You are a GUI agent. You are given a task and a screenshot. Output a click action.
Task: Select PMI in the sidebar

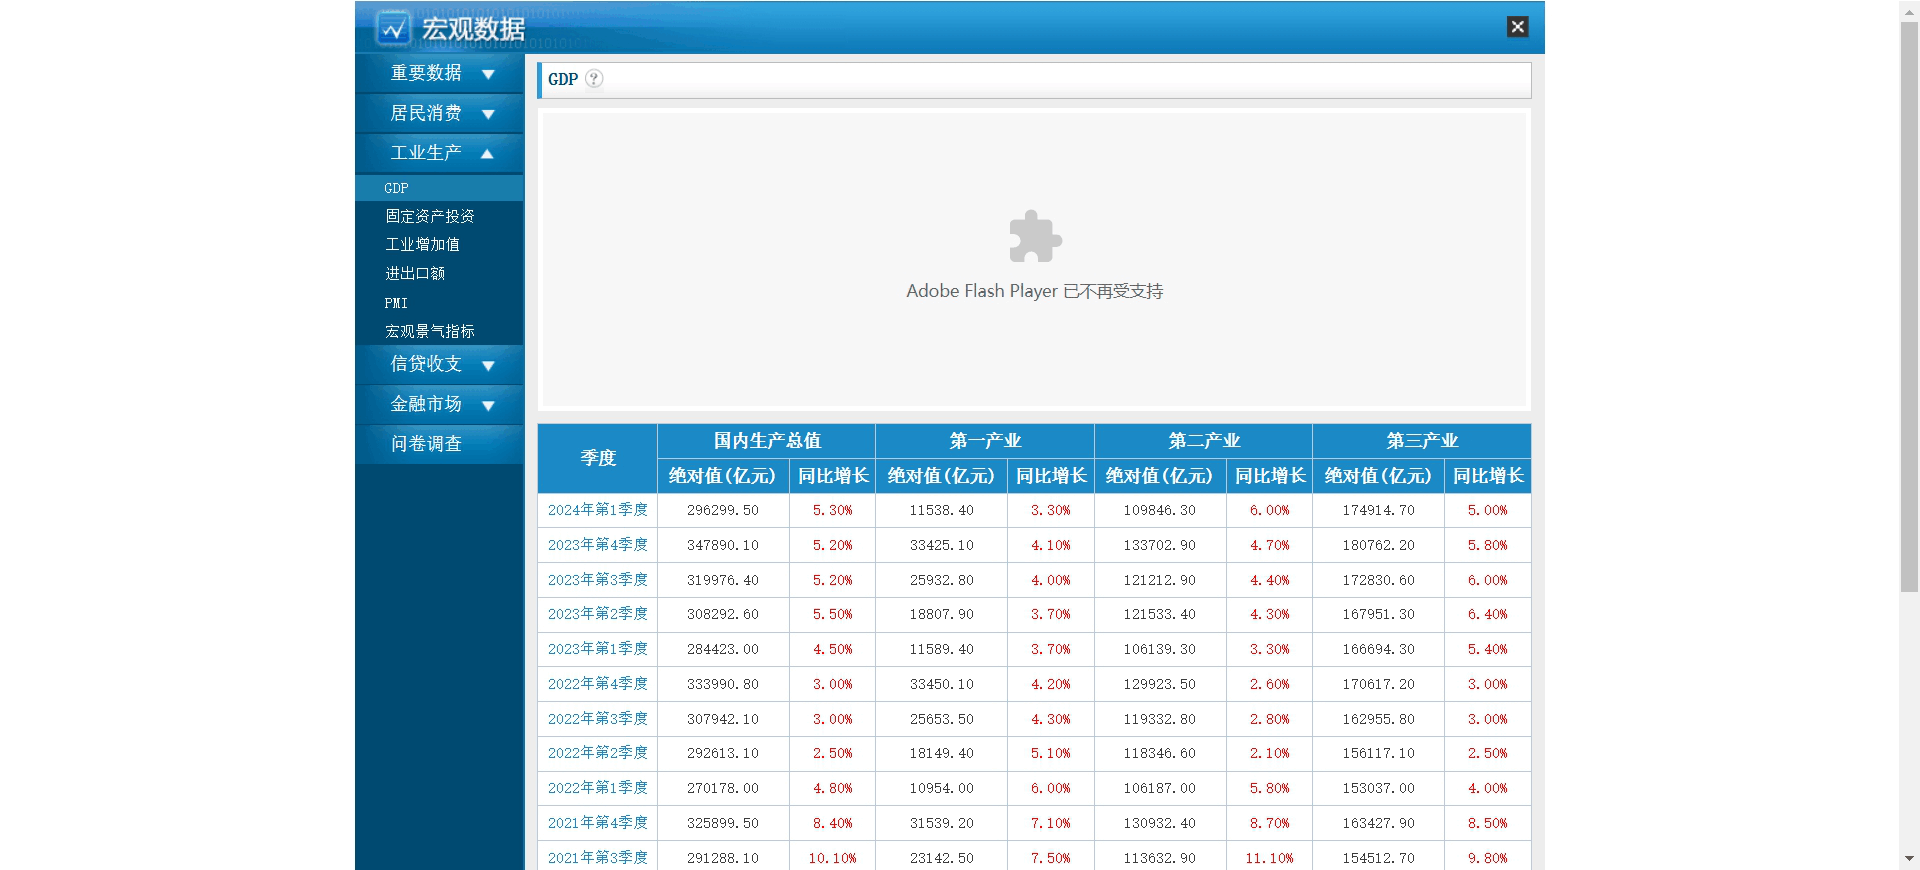click(396, 303)
